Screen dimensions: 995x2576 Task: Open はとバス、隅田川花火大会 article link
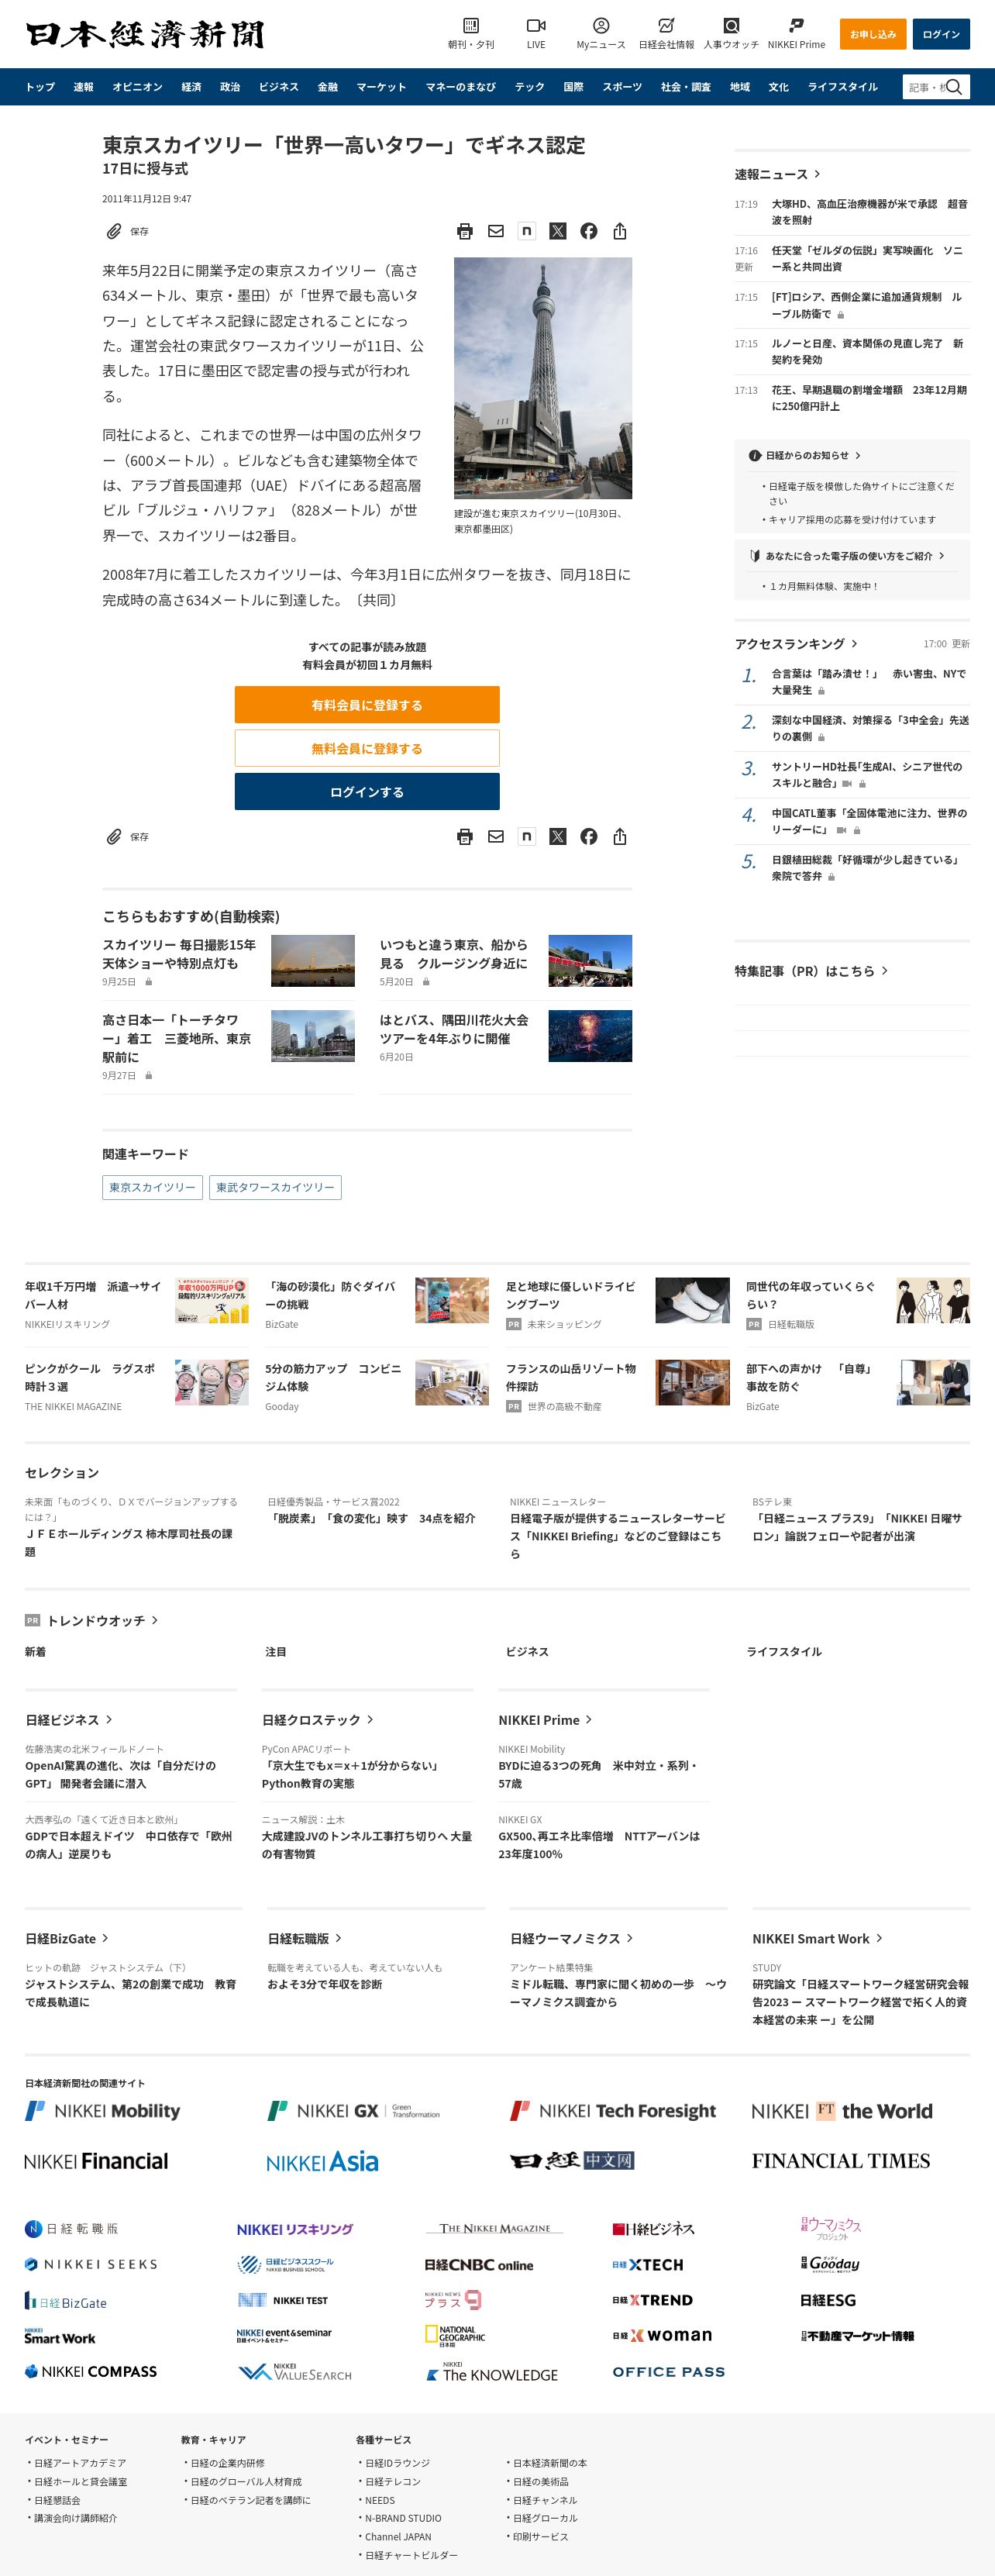[454, 1029]
